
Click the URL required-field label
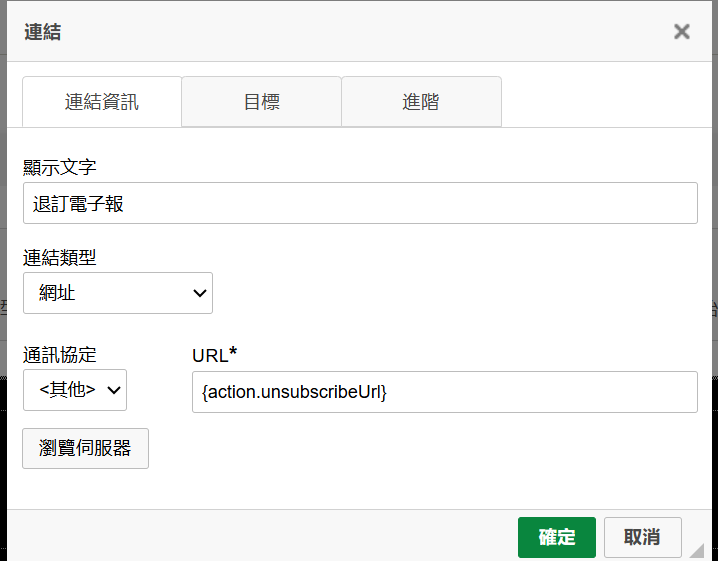213,355
